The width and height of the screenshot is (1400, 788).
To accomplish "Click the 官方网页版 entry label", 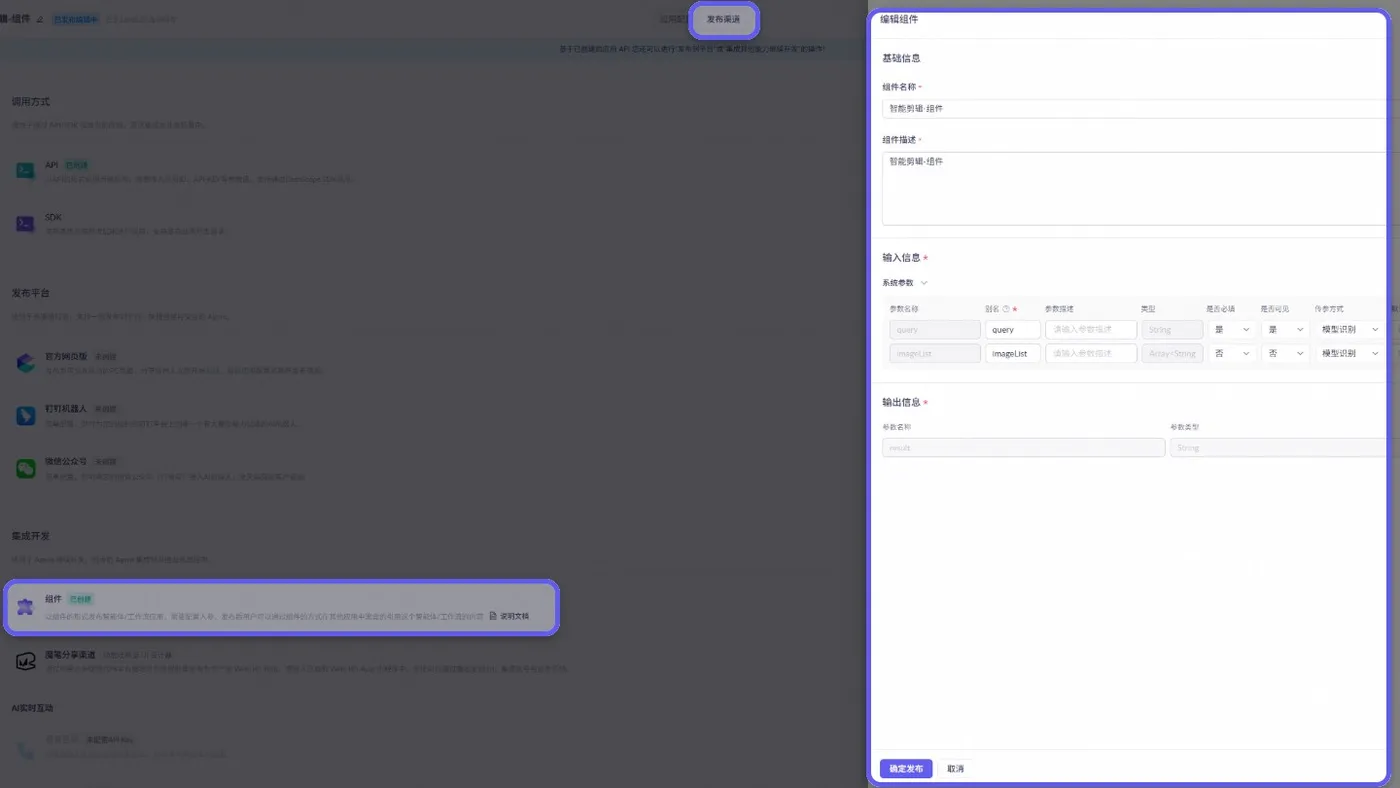I will 67,356.
